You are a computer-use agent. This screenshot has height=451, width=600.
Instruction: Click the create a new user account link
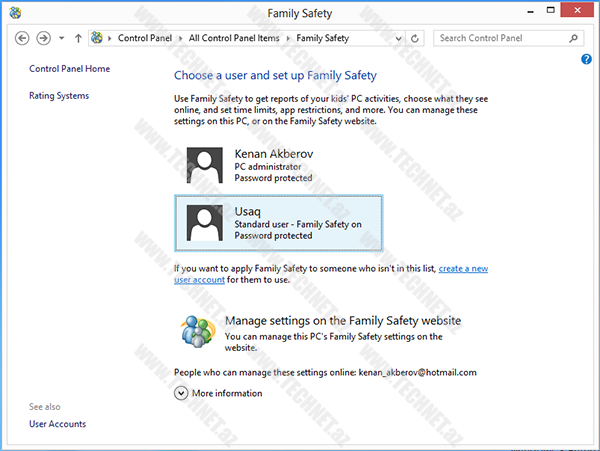click(463, 269)
